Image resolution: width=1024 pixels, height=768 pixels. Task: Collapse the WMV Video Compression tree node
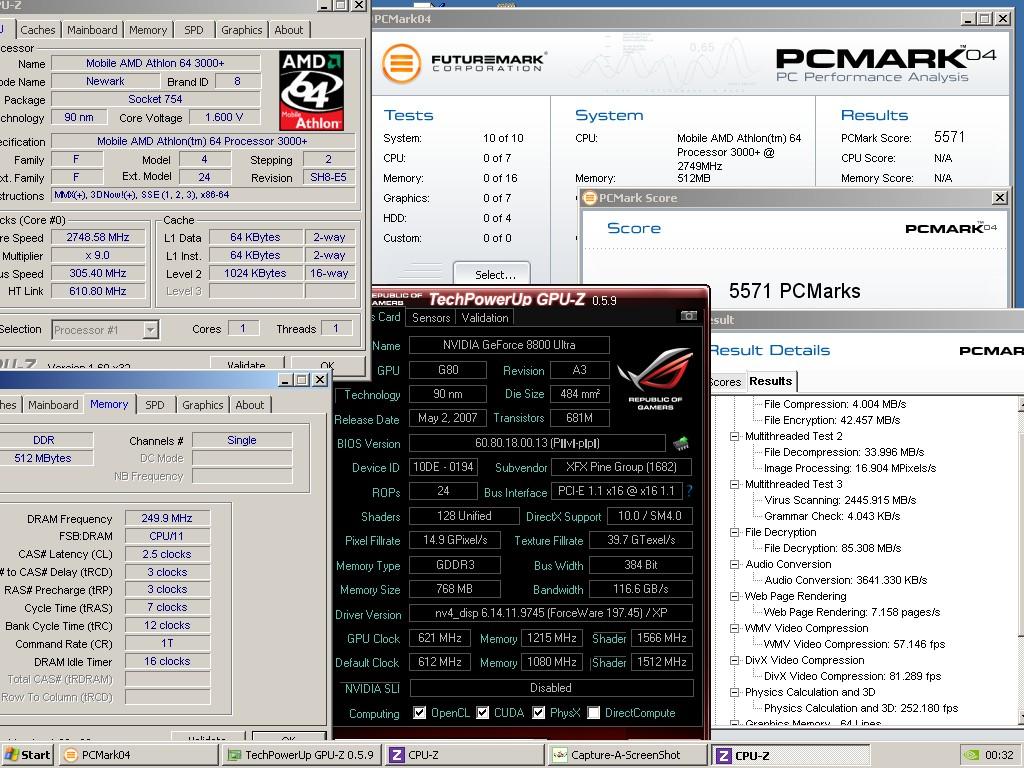point(734,628)
